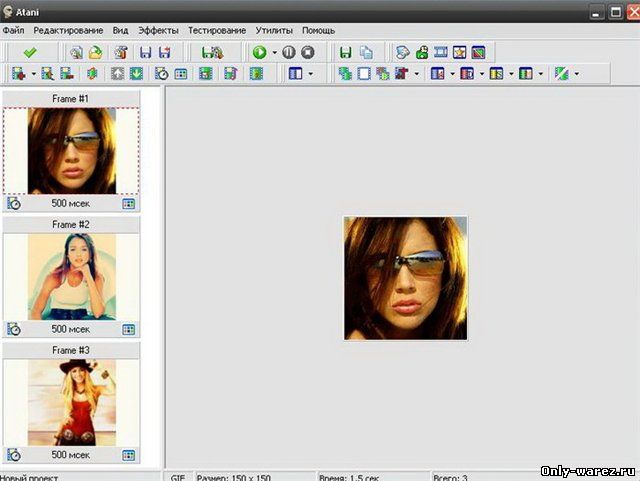Viewport: 640px width, 481px height.
Task: Open the panel layout dropdown arrow
Action: [310, 74]
